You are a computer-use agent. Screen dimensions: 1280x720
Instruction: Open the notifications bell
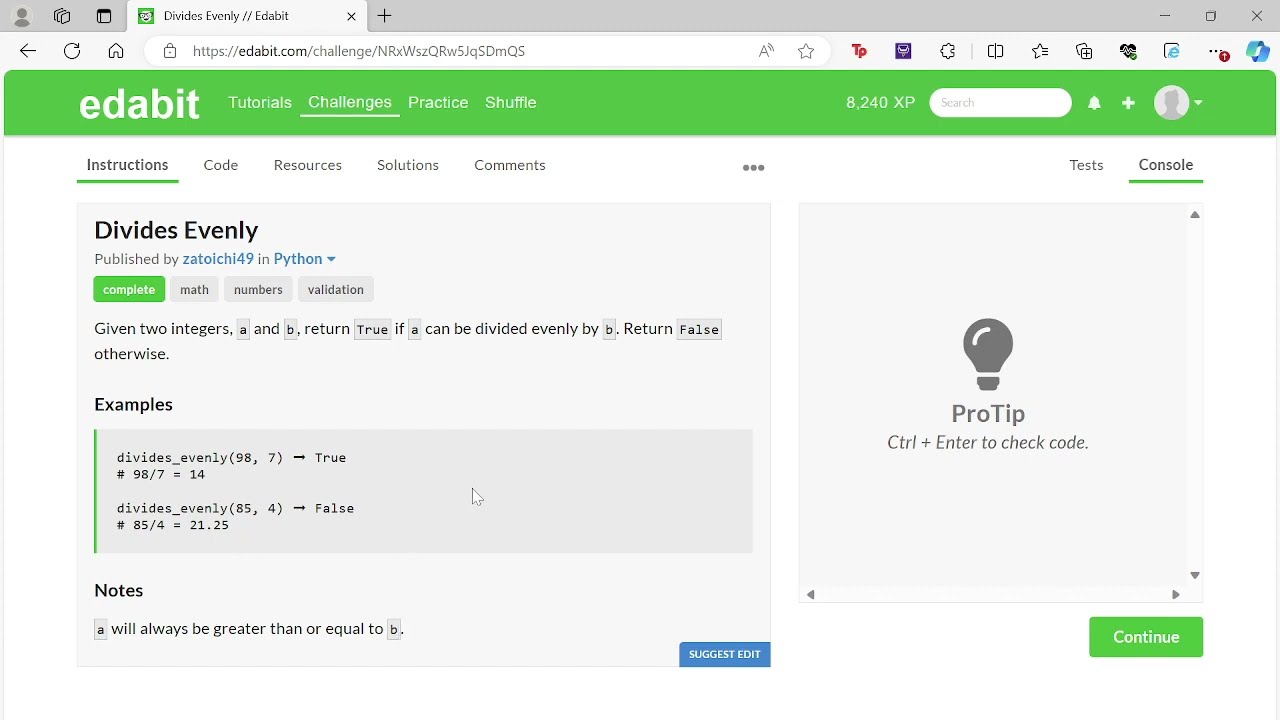pyautogui.click(x=1094, y=103)
